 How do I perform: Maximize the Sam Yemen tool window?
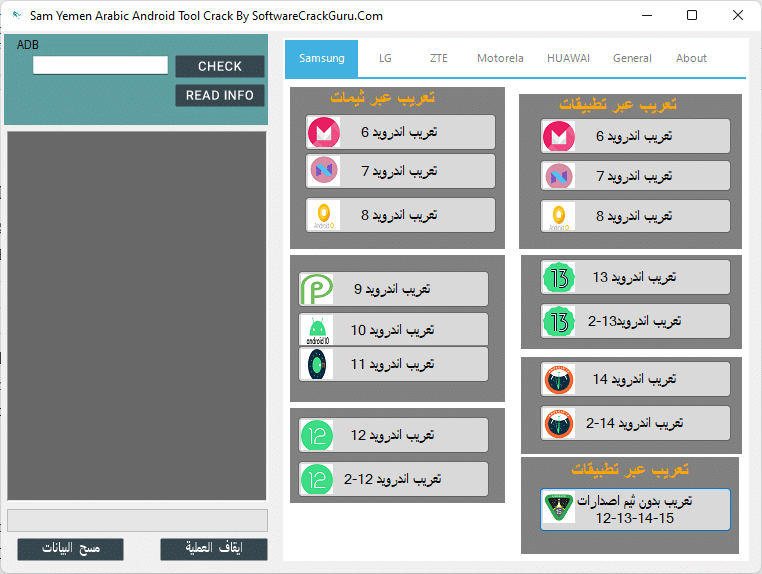pyautogui.click(x=692, y=16)
